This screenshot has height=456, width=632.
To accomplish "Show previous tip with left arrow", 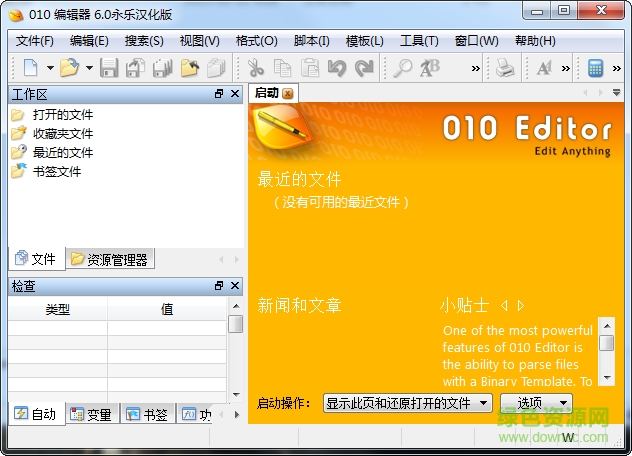I will [x=504, y=306].
